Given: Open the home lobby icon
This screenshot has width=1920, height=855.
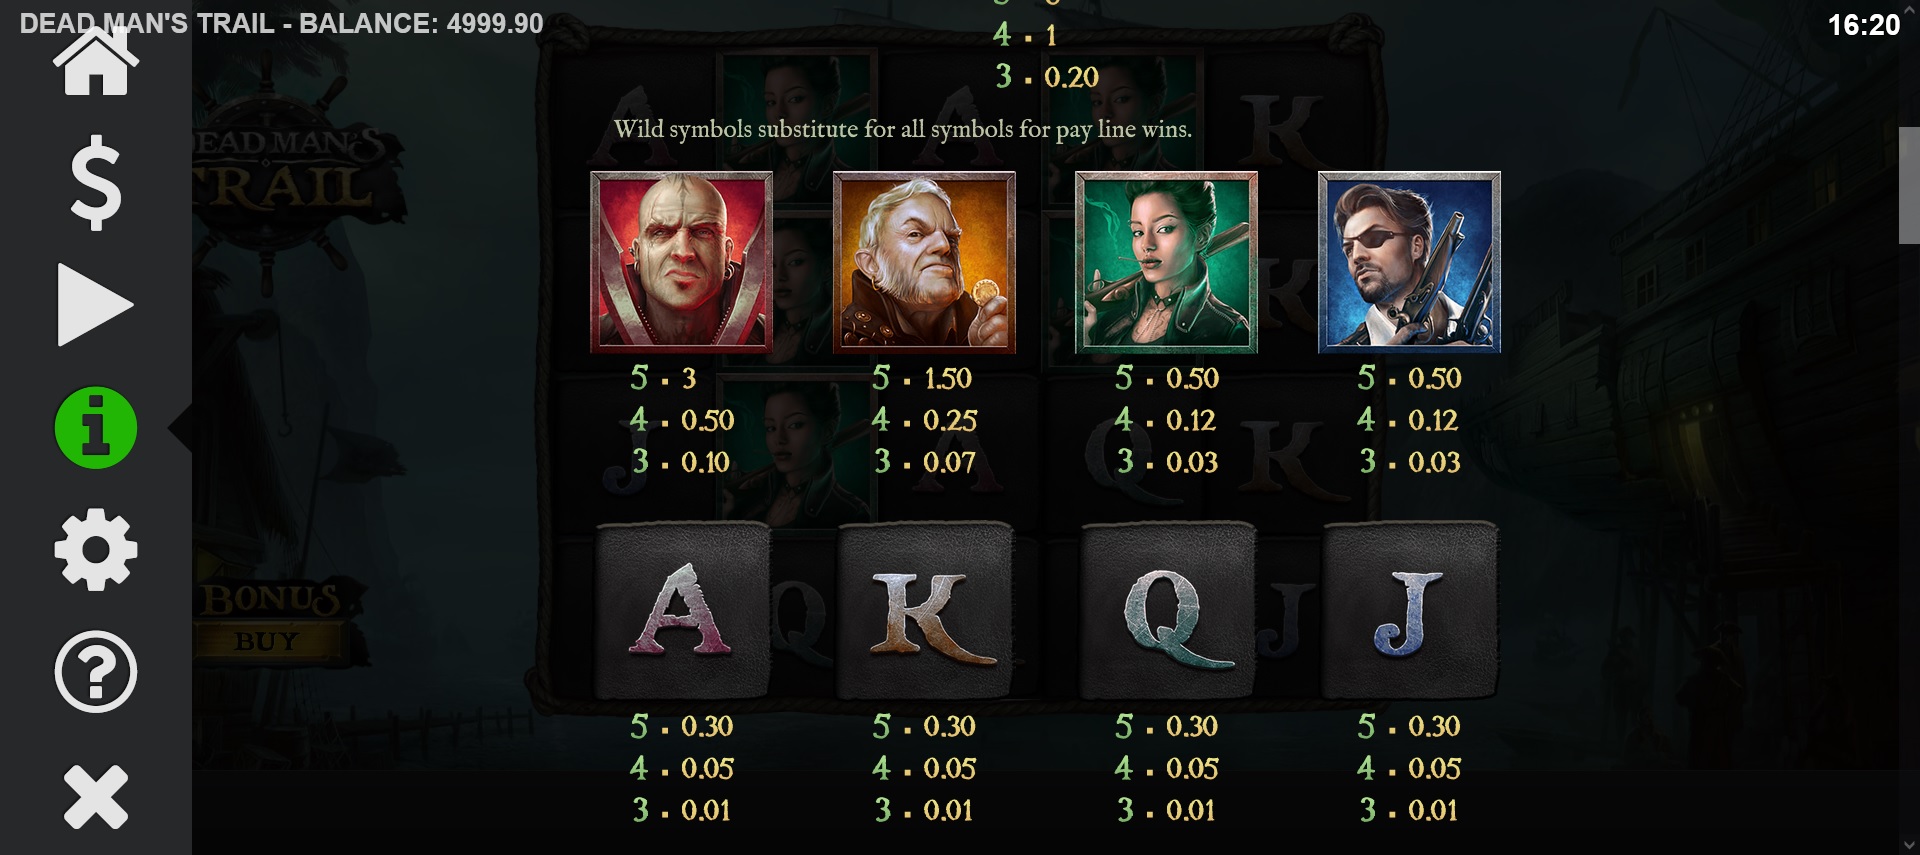Looking at the screenshot, I should (x=96, y=62).
